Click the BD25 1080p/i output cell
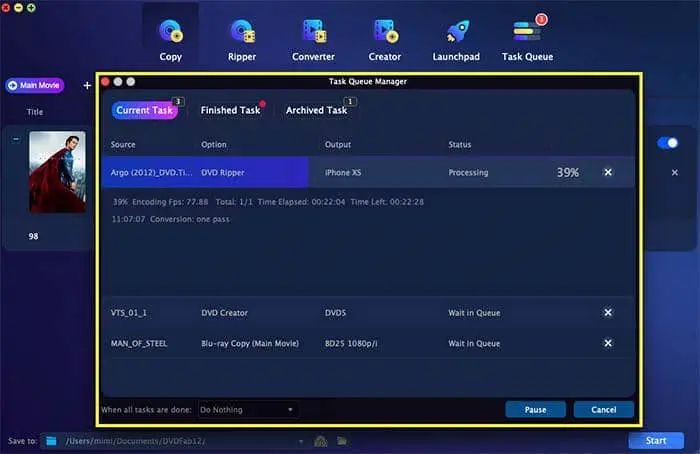This screenshot has width=700, height=454. point(351,343)
